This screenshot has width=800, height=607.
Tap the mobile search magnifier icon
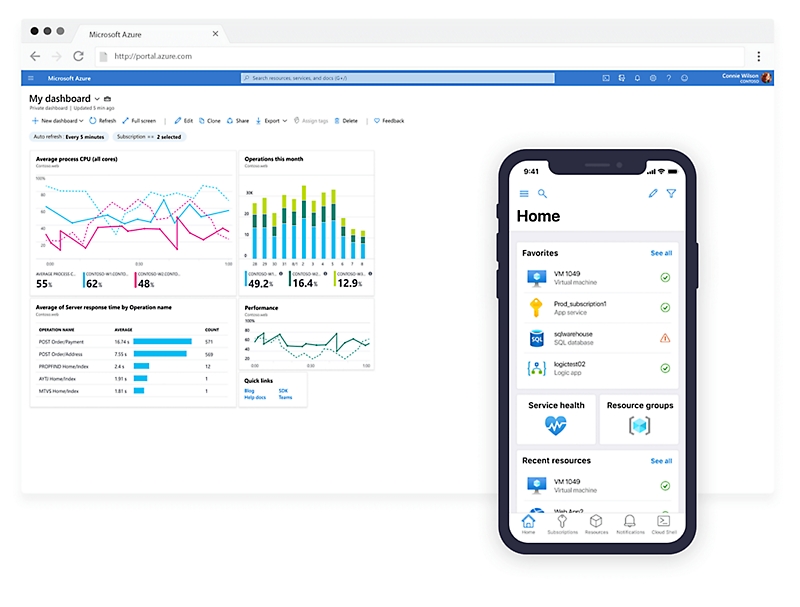543,193
